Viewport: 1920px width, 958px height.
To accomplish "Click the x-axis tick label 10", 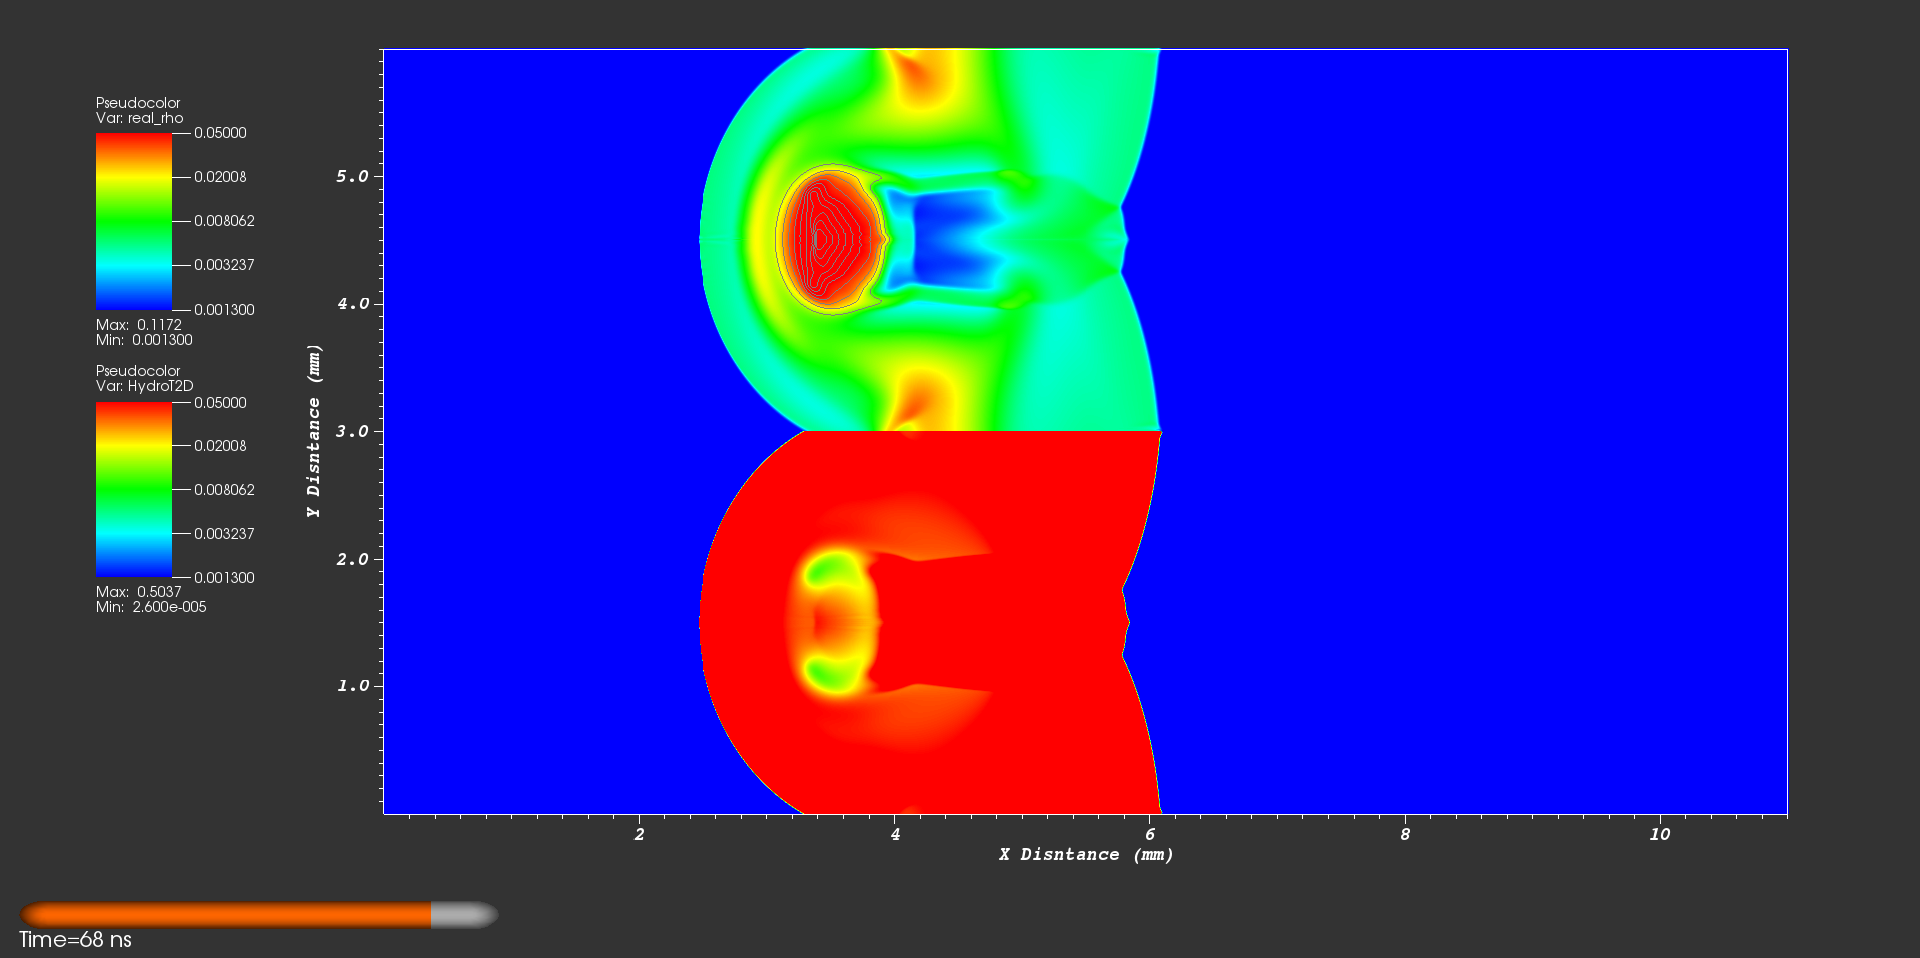I will click(x=1659, y=834).
